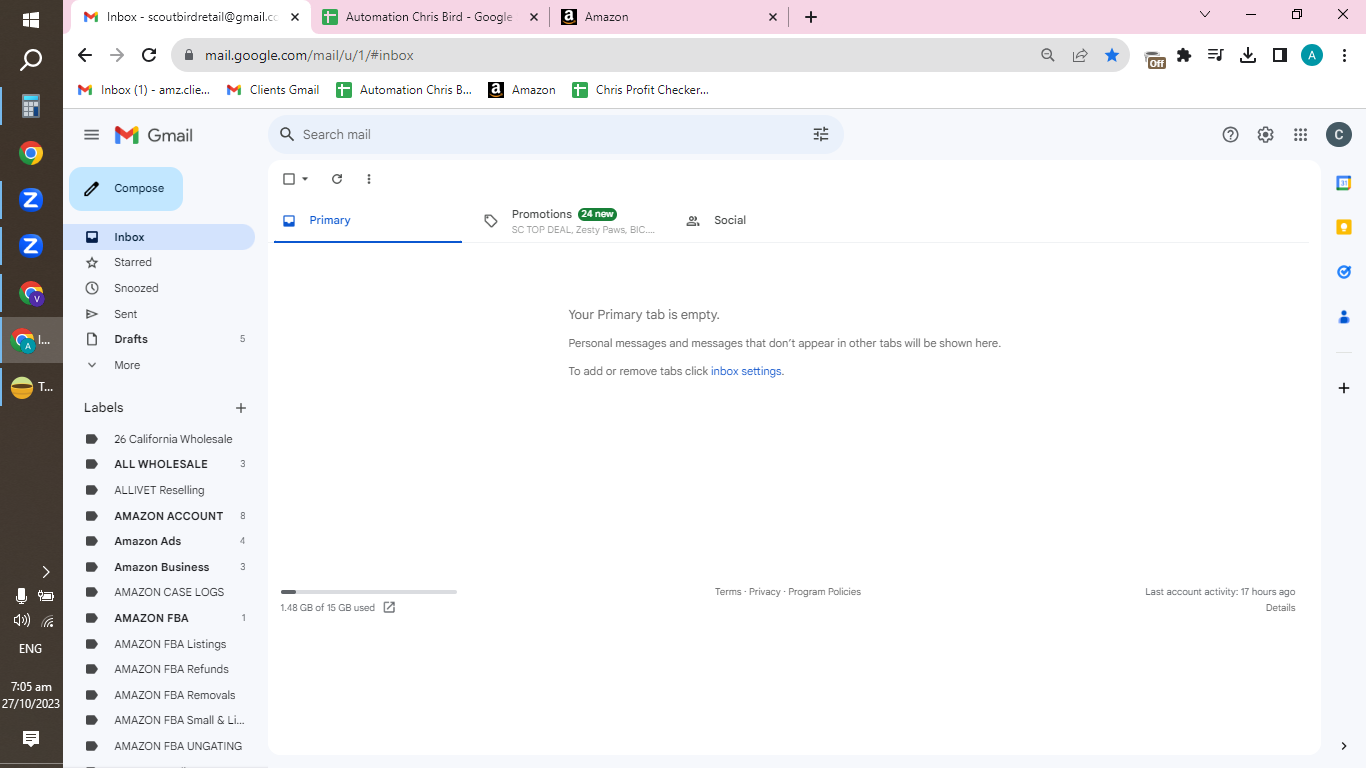Switch to the Promotions tab
Image resolution: width=1366 pixels, height=768 pixels.
pos(568,220)
